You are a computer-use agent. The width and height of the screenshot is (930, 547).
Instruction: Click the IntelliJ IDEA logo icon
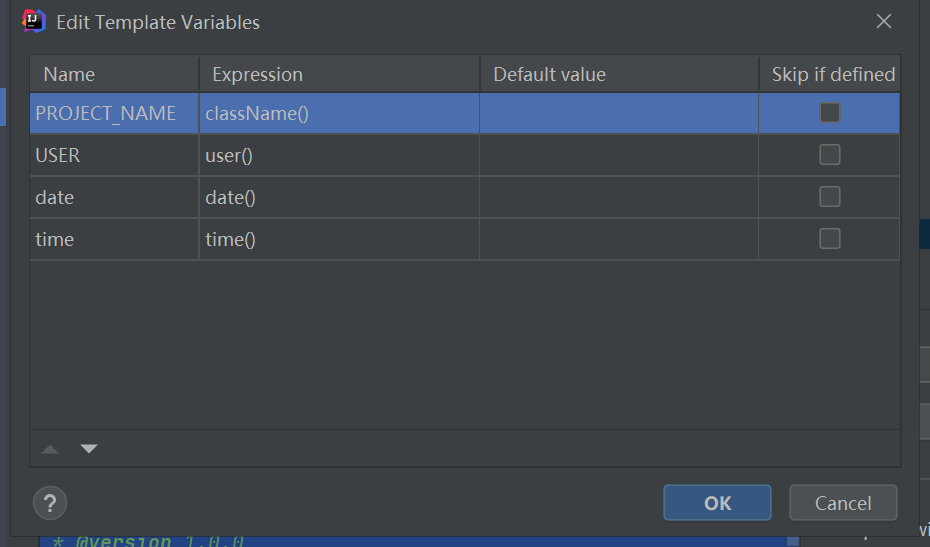click(x=34, y=22)
